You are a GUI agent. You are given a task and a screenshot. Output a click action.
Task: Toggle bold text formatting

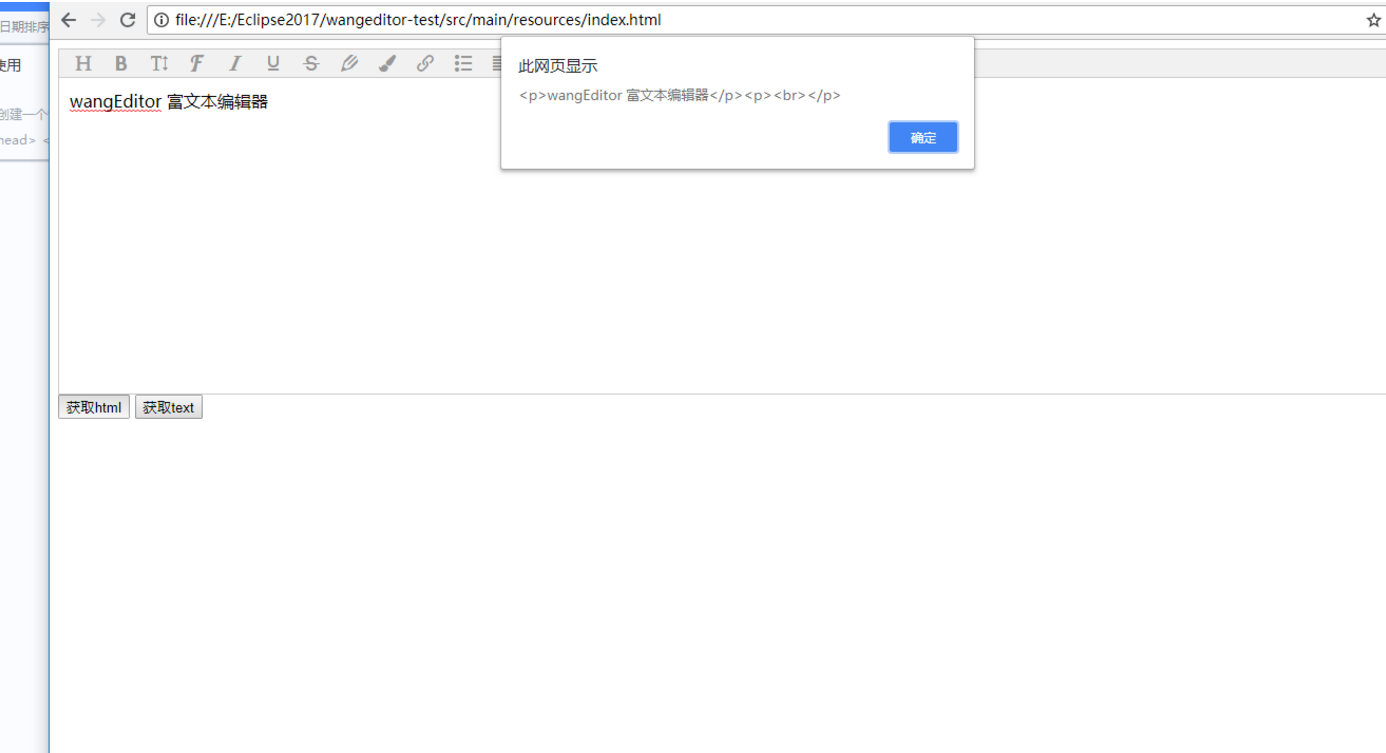point(121,63)
